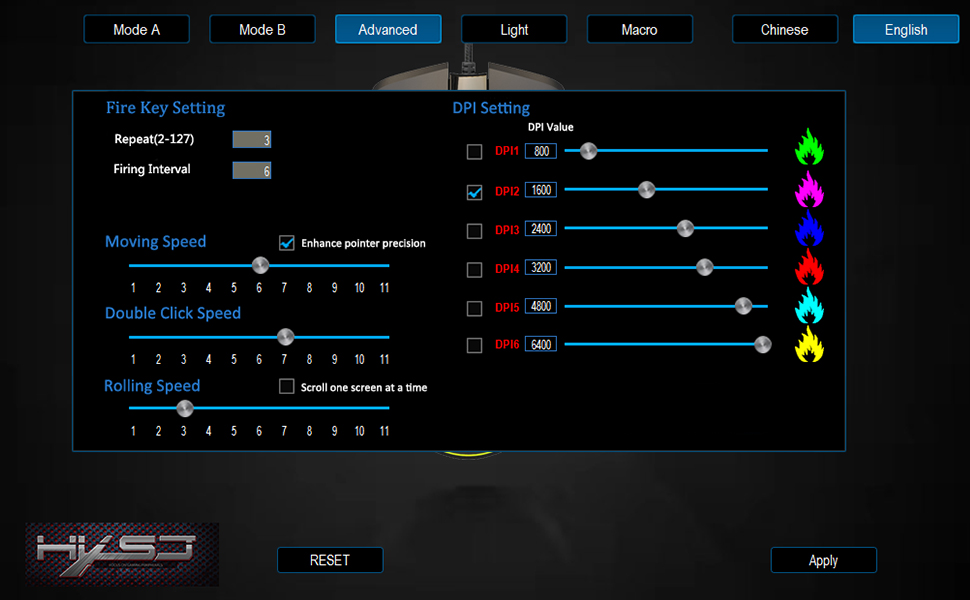Enable the DPI4 checkbox
Image resolution: width=970 pixels, height=600 pixels.
(474, 270)
